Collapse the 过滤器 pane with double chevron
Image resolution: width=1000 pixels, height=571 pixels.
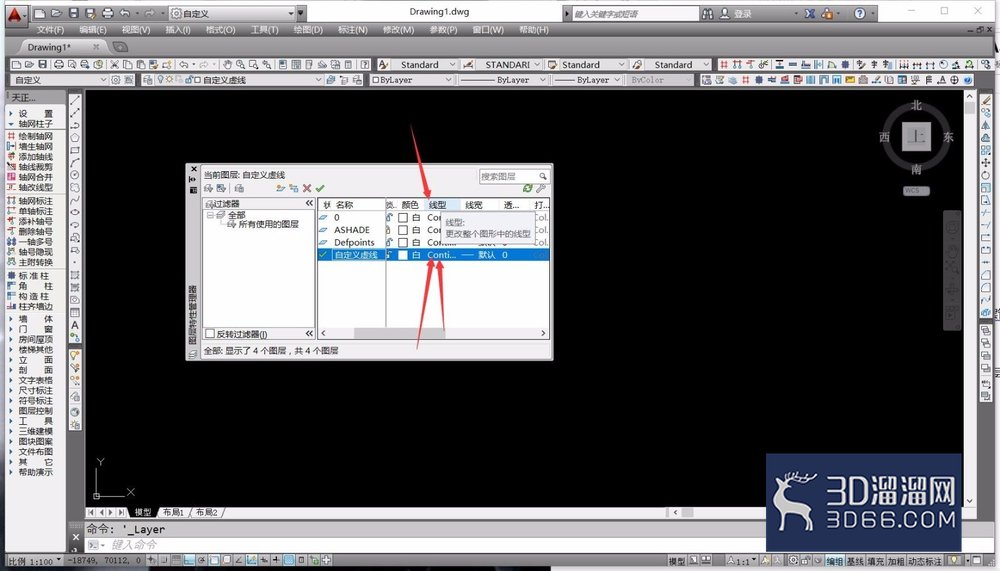(x=309, y=204)
